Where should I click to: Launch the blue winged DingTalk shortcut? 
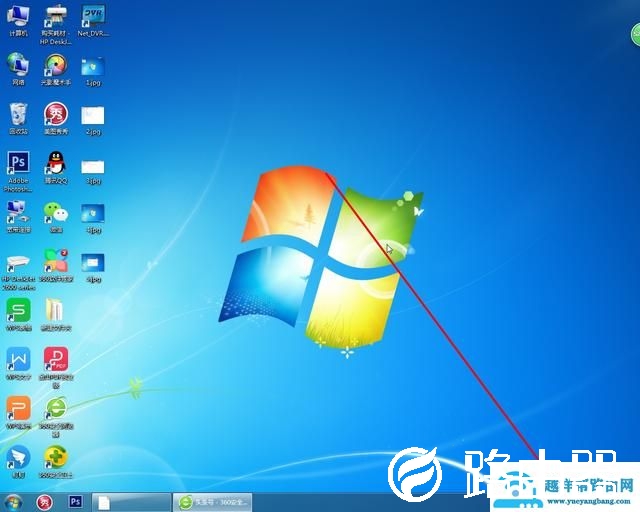pyautogui.click(x=18, y=461)
